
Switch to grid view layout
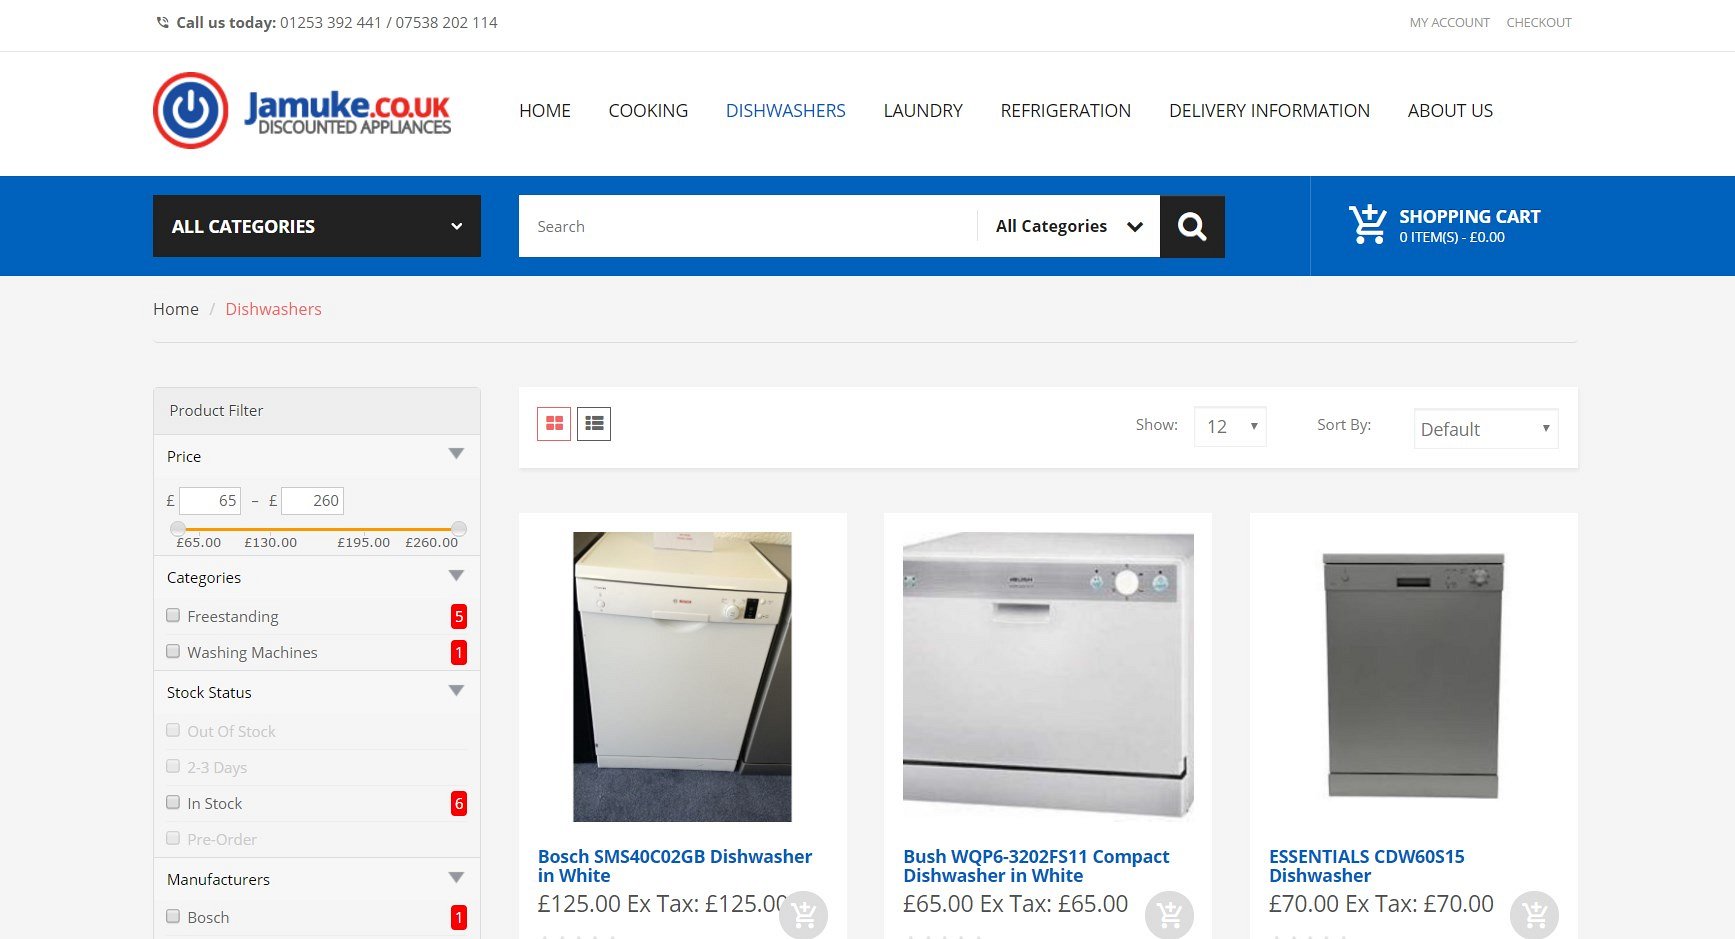click(x=554, y=424)
